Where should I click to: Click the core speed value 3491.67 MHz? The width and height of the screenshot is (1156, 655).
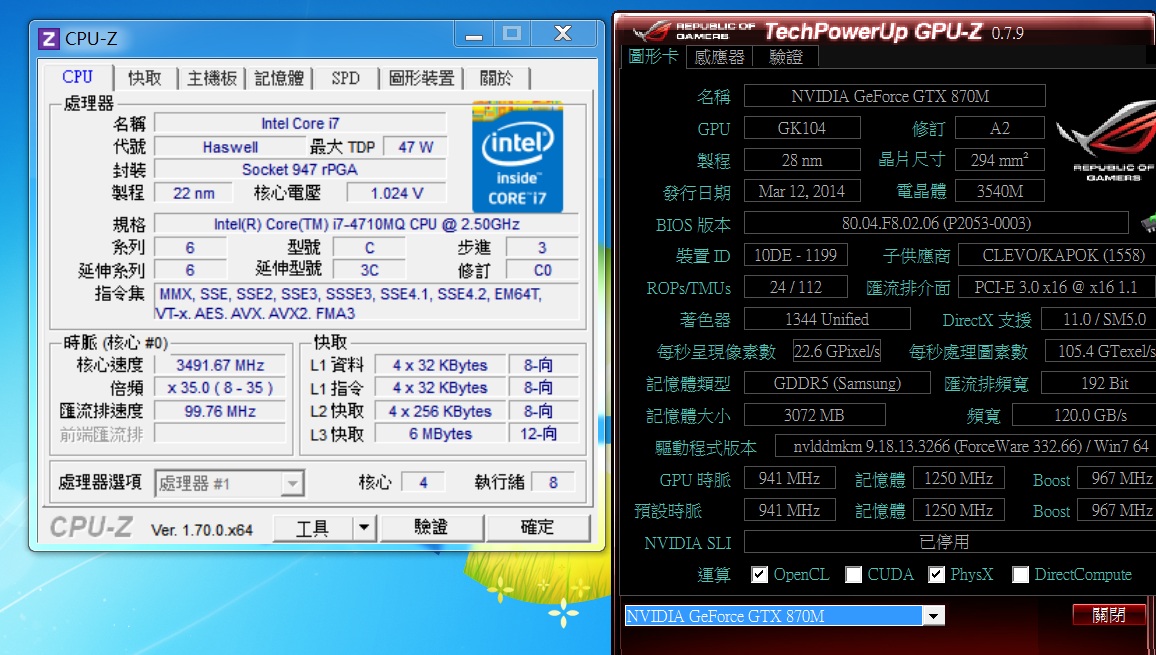tap(220, 365)
